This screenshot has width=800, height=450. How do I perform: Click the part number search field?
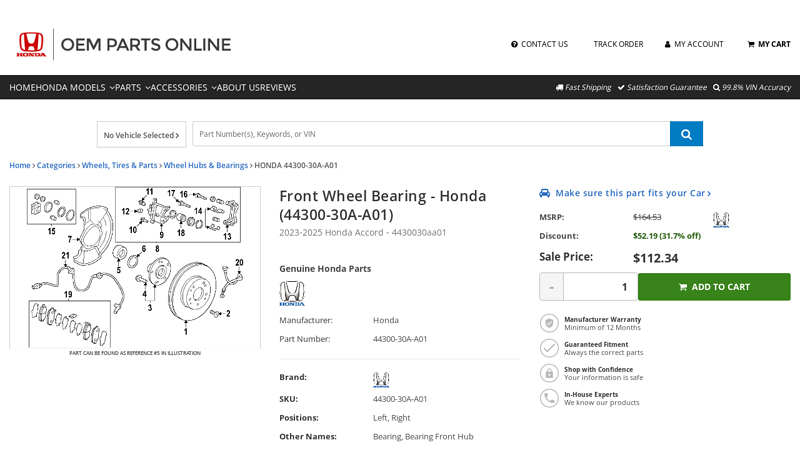[430, 134]
